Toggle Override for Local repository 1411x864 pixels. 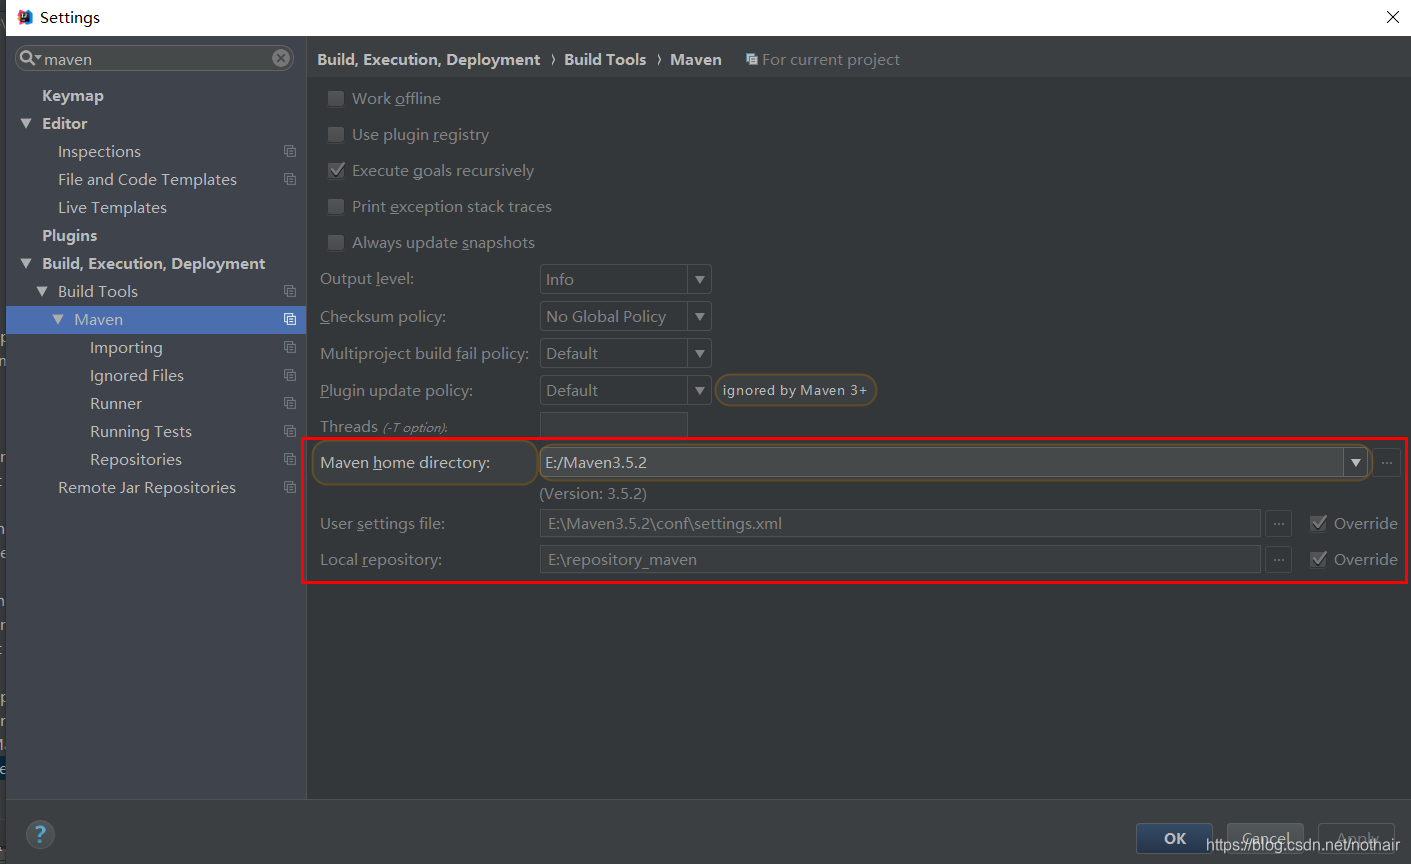coord(1318,559)
